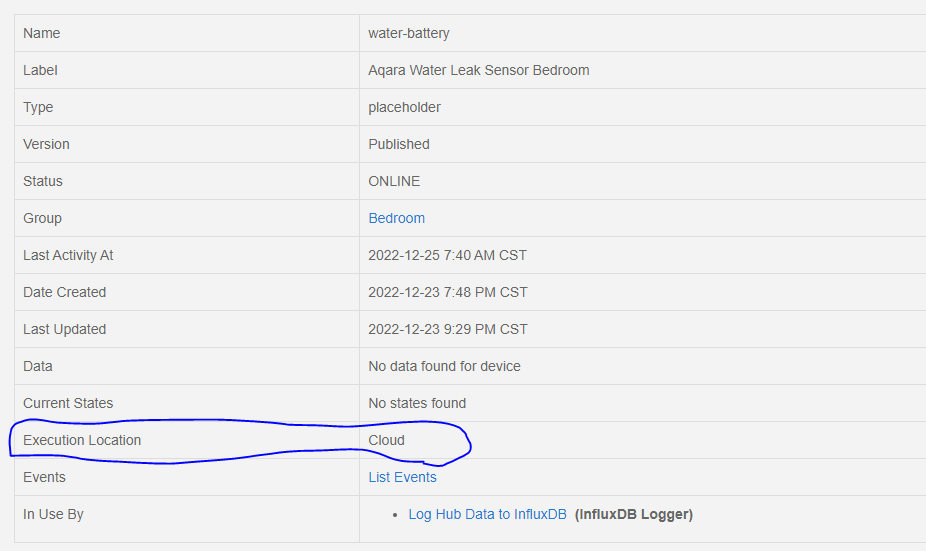The image size is (926, 551).
Task: Open the Bedroom group link
Action: click(396, 218)
